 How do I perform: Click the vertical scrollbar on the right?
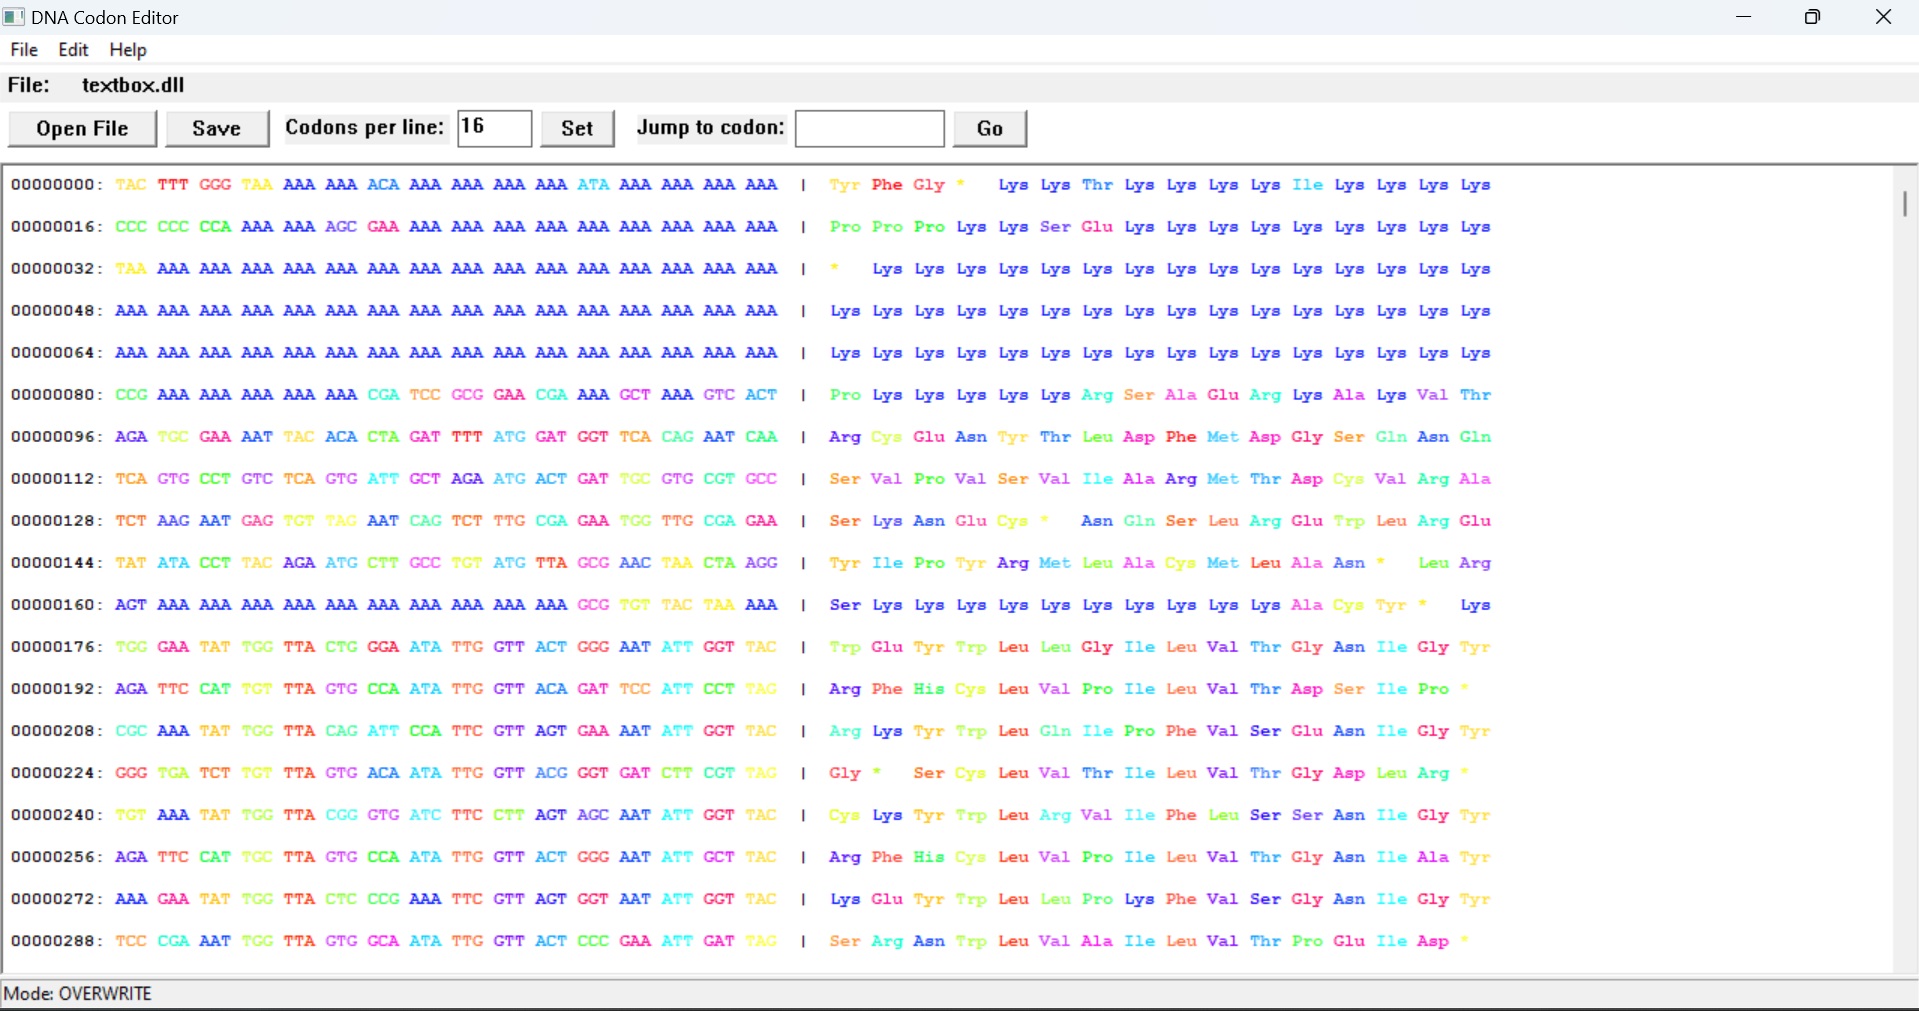tap(1904, 205)
